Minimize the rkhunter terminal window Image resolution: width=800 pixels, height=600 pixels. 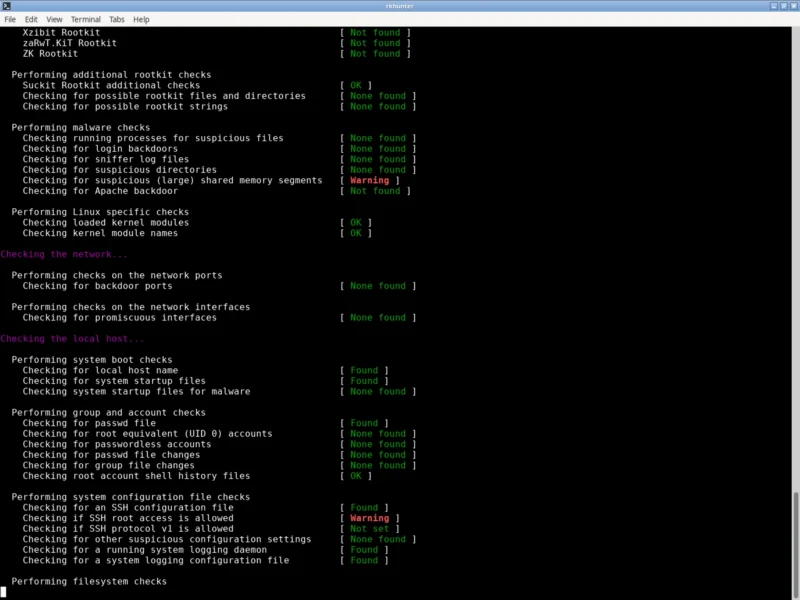pyautogui.click(x=773, y=6)
